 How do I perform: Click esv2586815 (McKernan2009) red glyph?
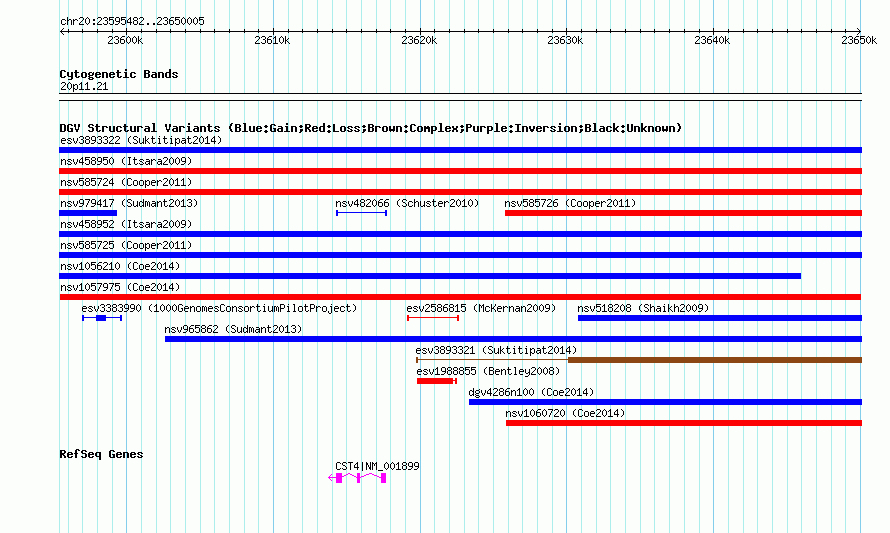click(x=433, y=318)
